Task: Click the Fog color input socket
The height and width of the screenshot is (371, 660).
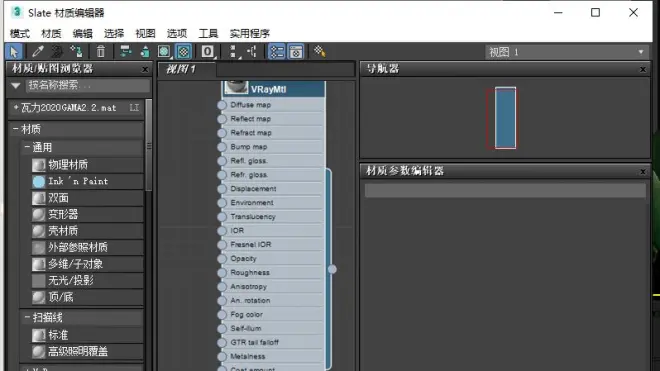Action: coord(222,314)
